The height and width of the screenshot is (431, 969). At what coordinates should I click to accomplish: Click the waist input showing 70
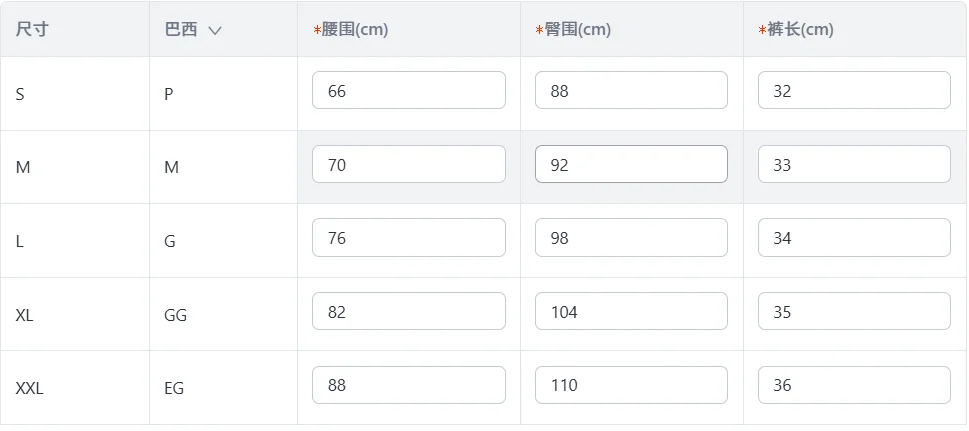[408, 165]
